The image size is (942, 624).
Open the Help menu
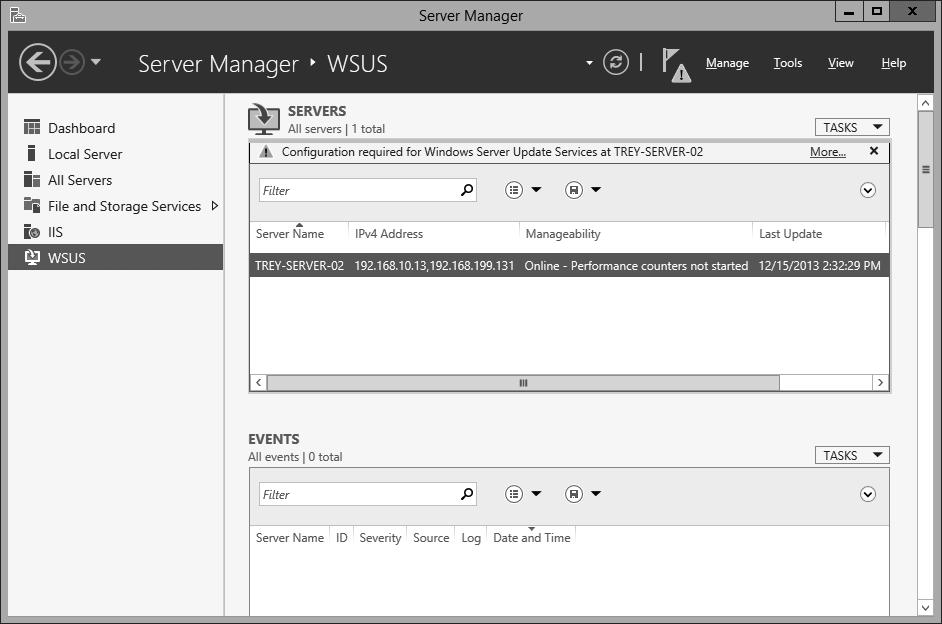(893, 62)
